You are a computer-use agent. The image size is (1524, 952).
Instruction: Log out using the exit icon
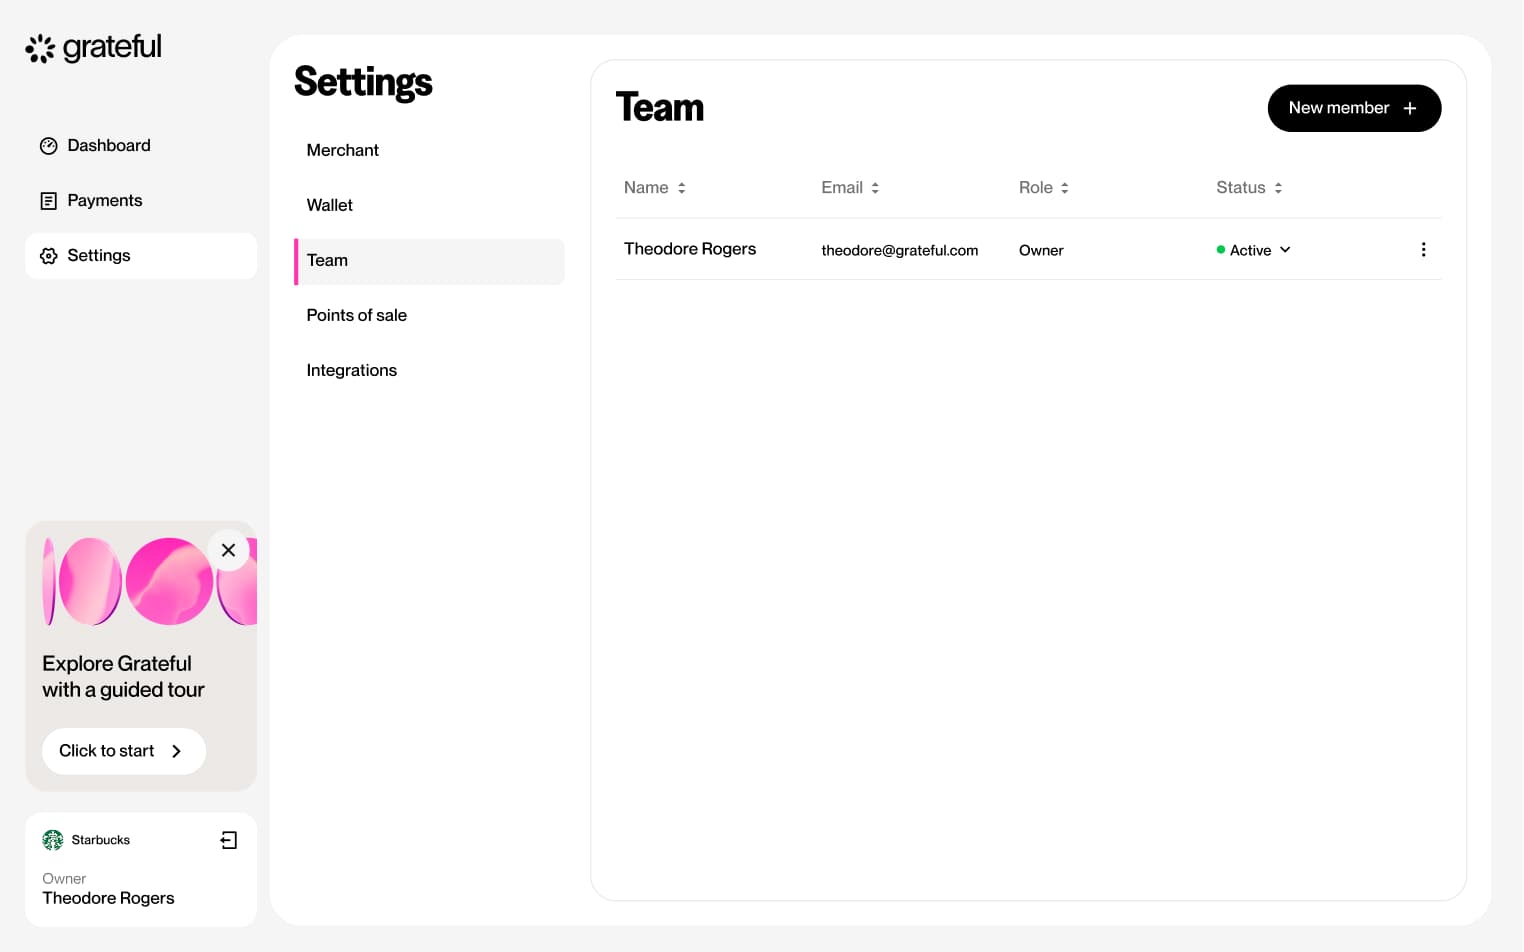pyautogui.click(x=229, y=840)
